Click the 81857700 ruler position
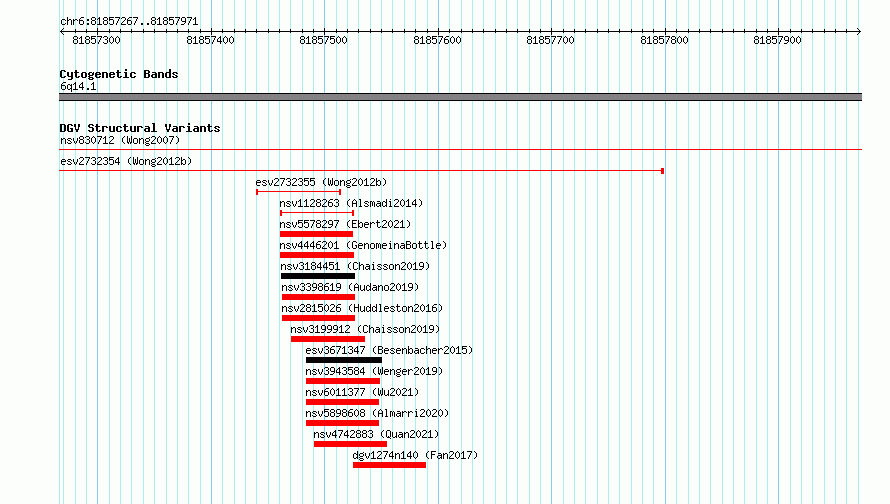Image resolution: width=890 pixels, height=504 pixels. 551,40
